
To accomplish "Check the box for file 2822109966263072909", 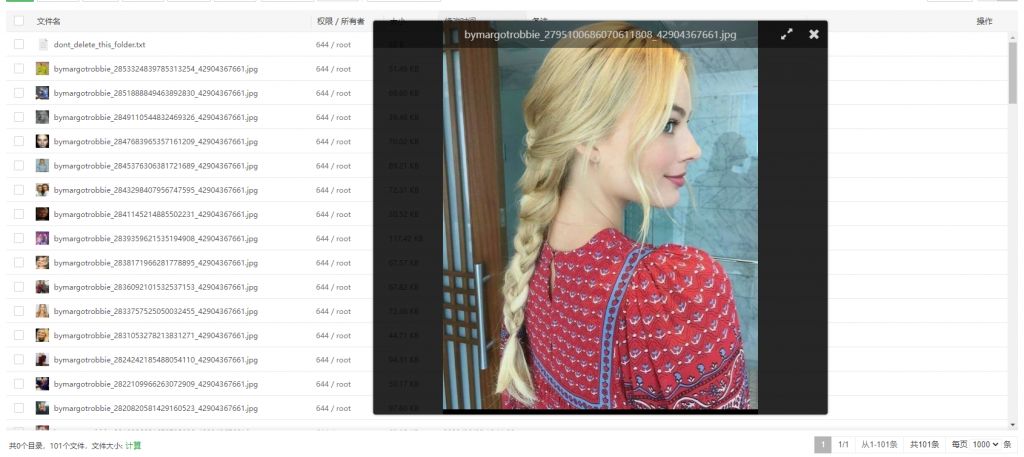I will [19, 383].
